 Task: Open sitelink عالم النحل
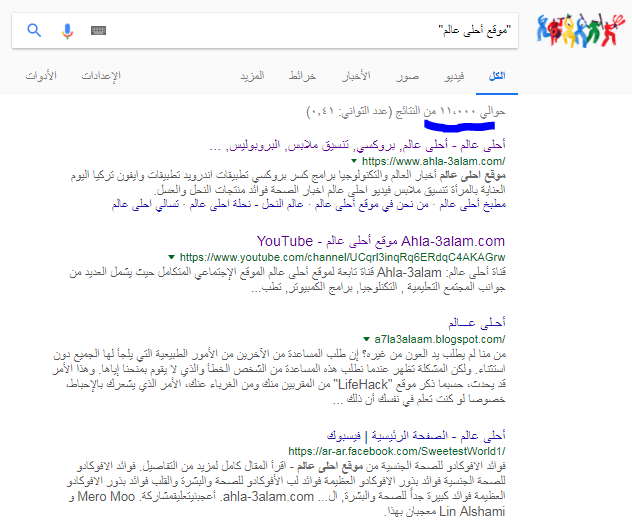tap(283, 205)
